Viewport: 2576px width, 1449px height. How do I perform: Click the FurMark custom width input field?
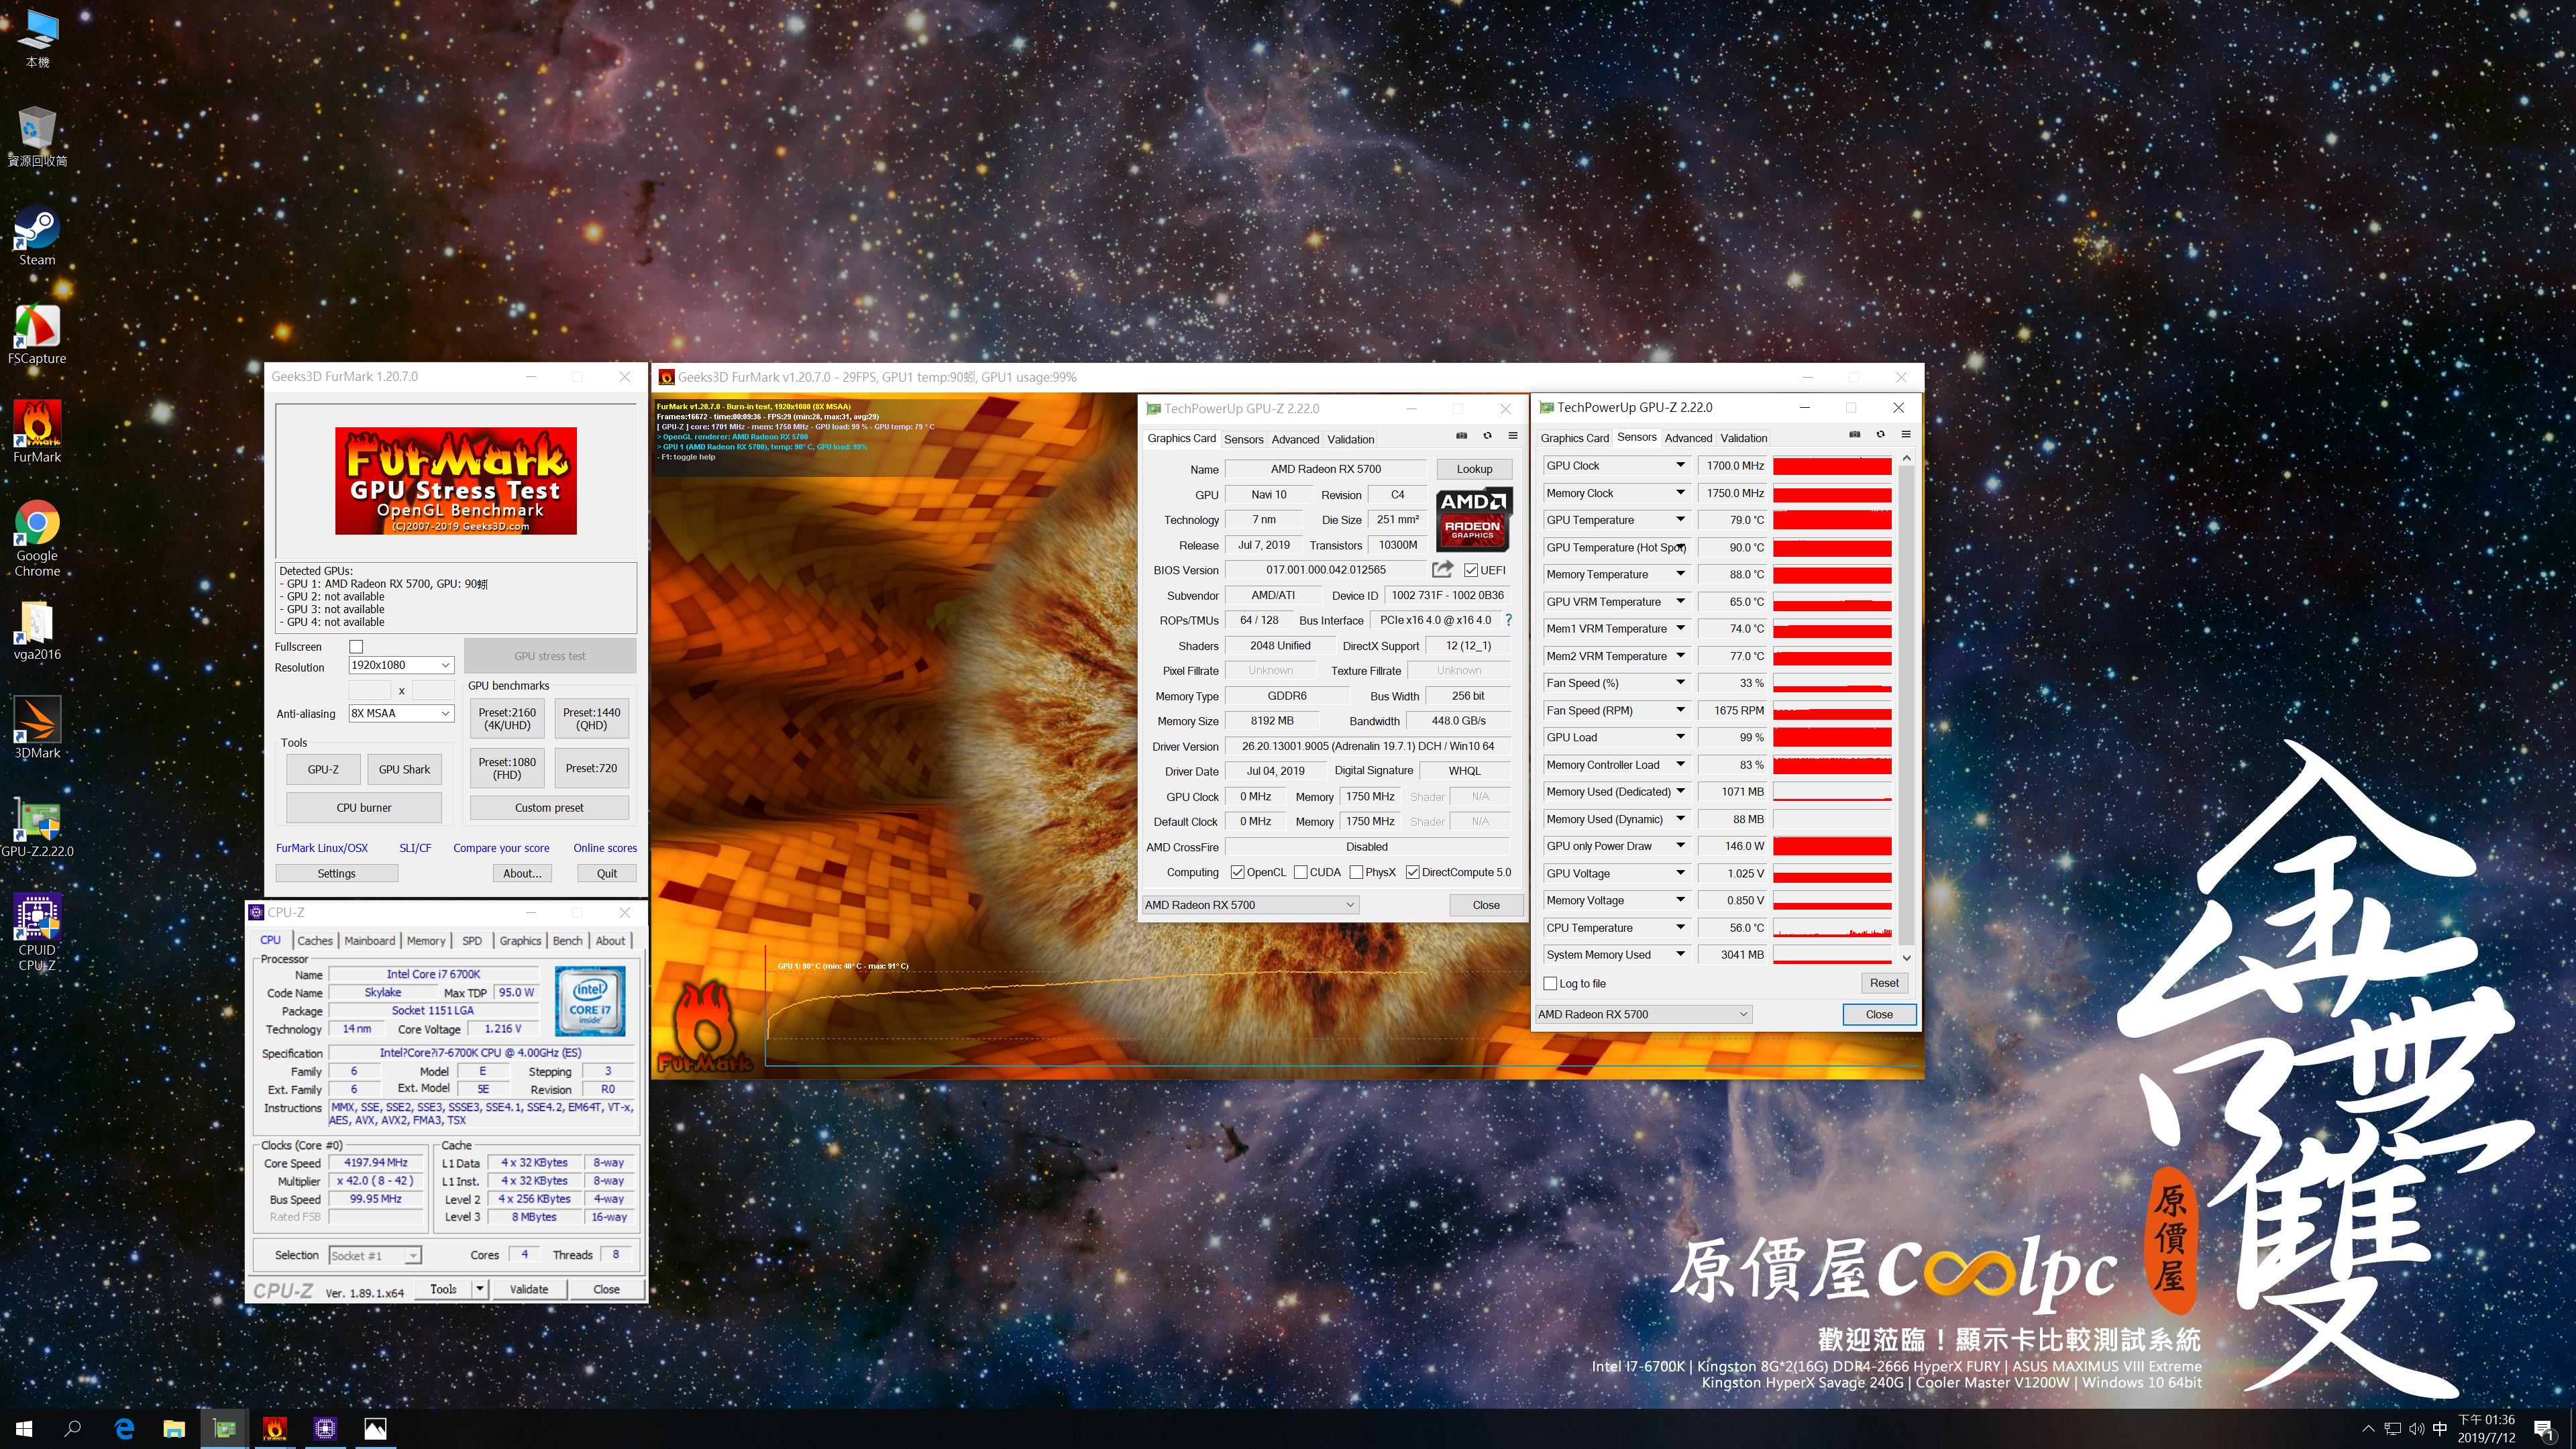(x=369, y=690)
